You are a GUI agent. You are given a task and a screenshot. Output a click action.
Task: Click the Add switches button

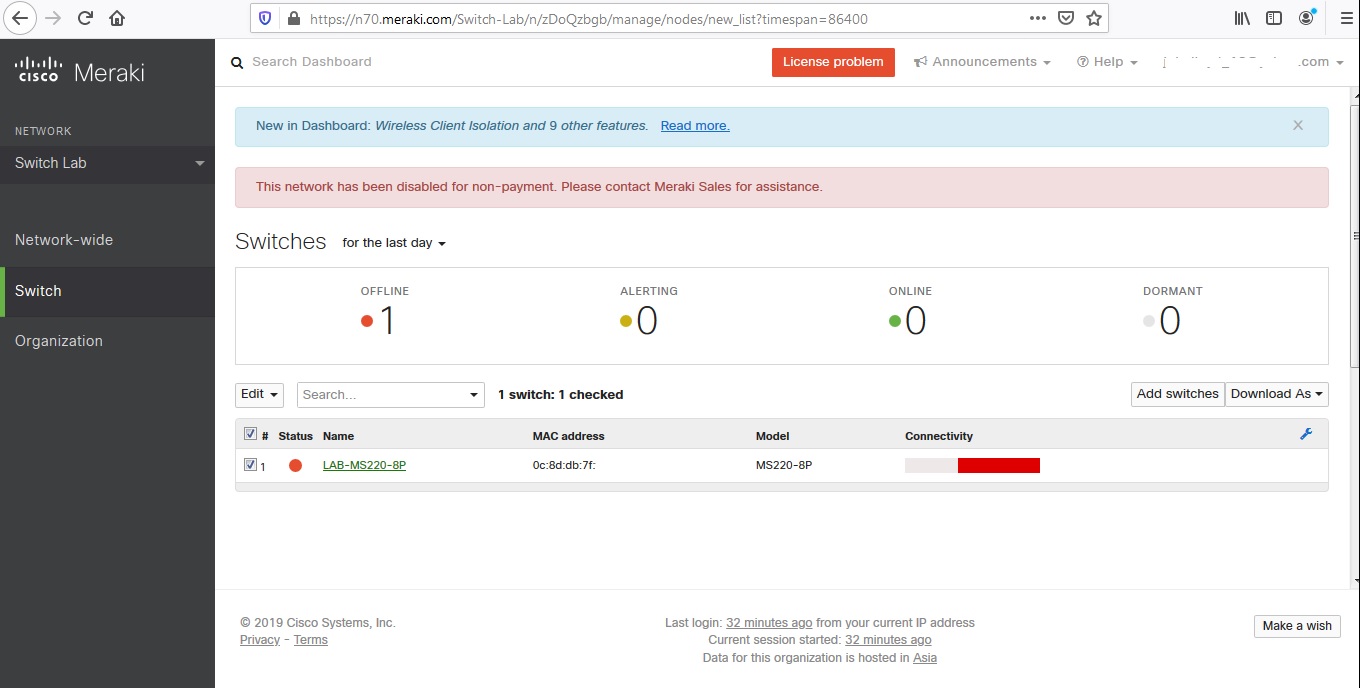(1177, 393)
